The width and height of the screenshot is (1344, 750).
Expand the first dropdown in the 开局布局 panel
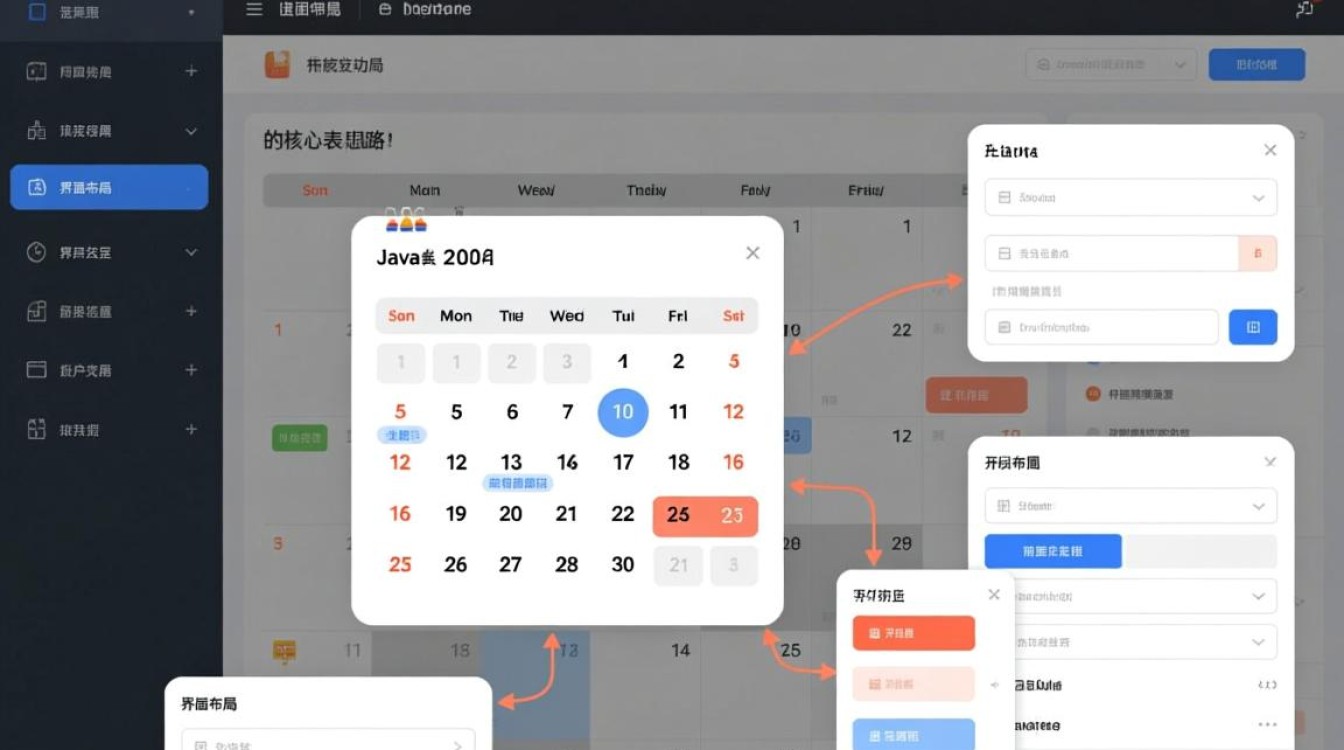click(1130, 506)
